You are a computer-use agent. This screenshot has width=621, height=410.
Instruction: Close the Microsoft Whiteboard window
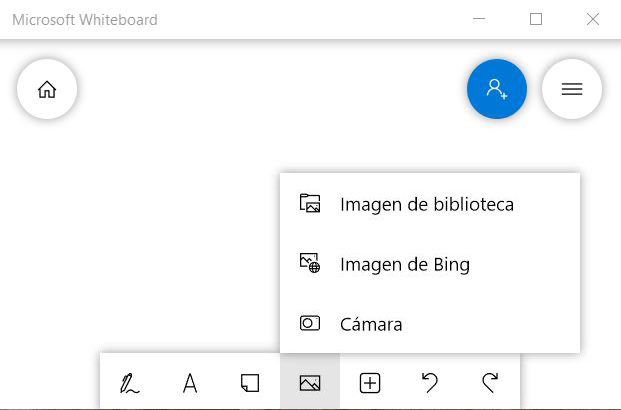592,19
